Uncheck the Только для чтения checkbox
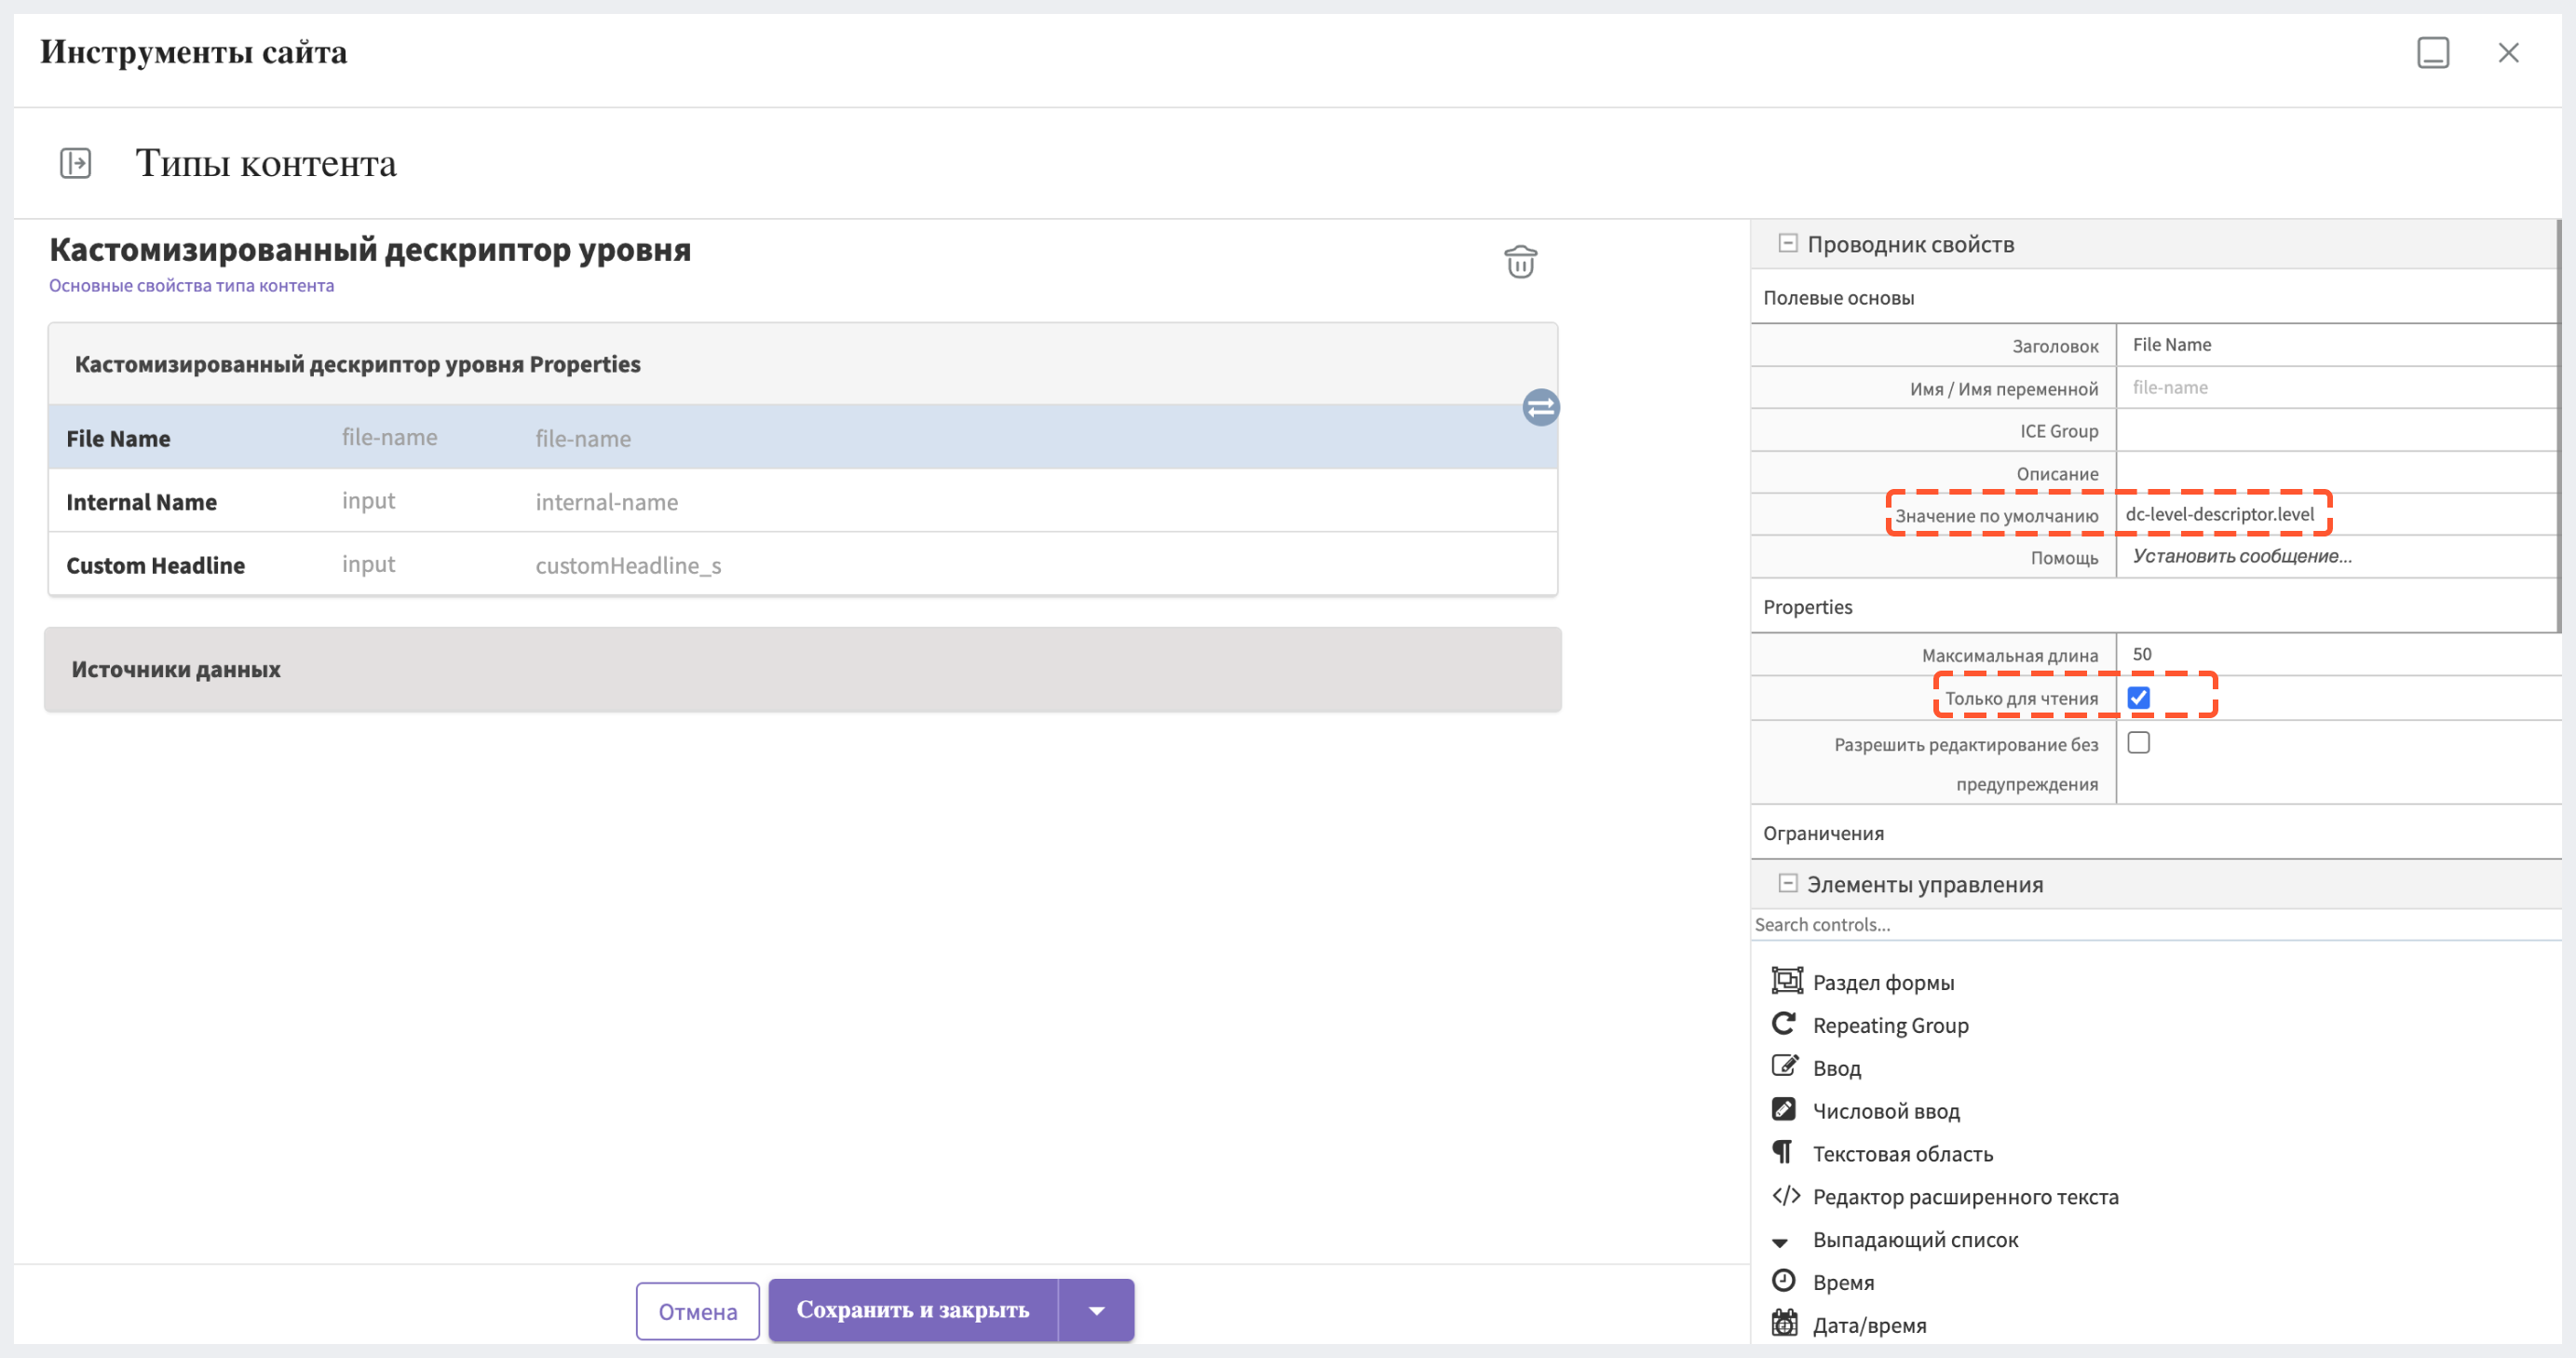This screenshot has width=2576, height=1358. [2138, 698]
